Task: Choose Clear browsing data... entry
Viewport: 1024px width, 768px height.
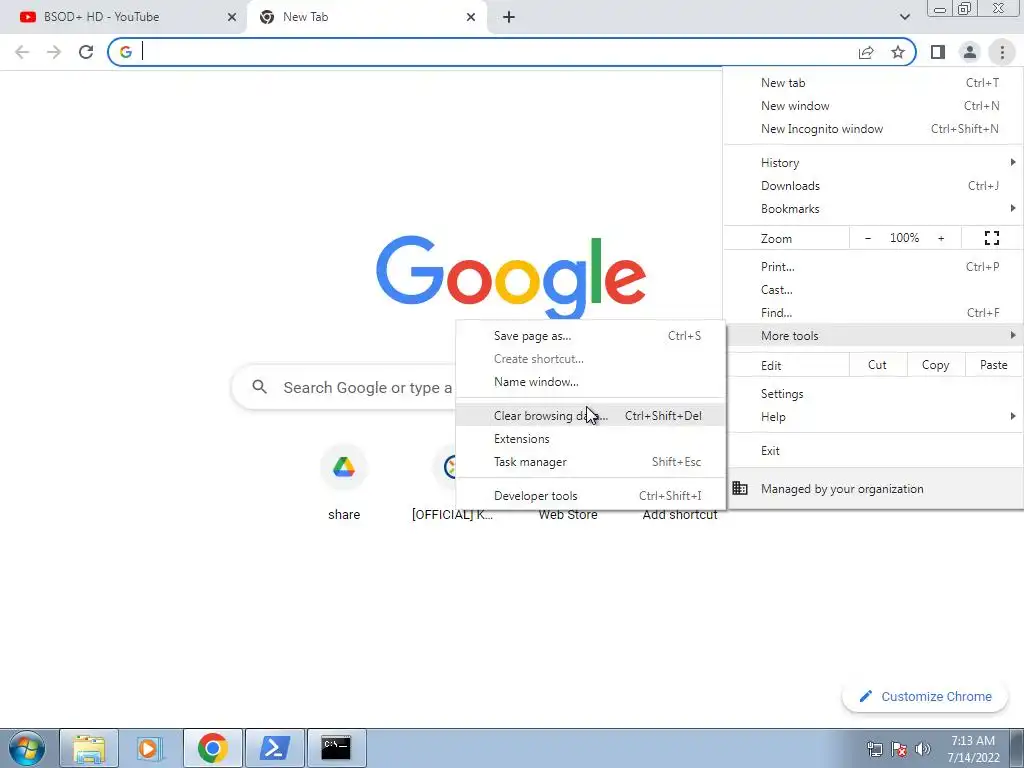Action: point(590,416)
